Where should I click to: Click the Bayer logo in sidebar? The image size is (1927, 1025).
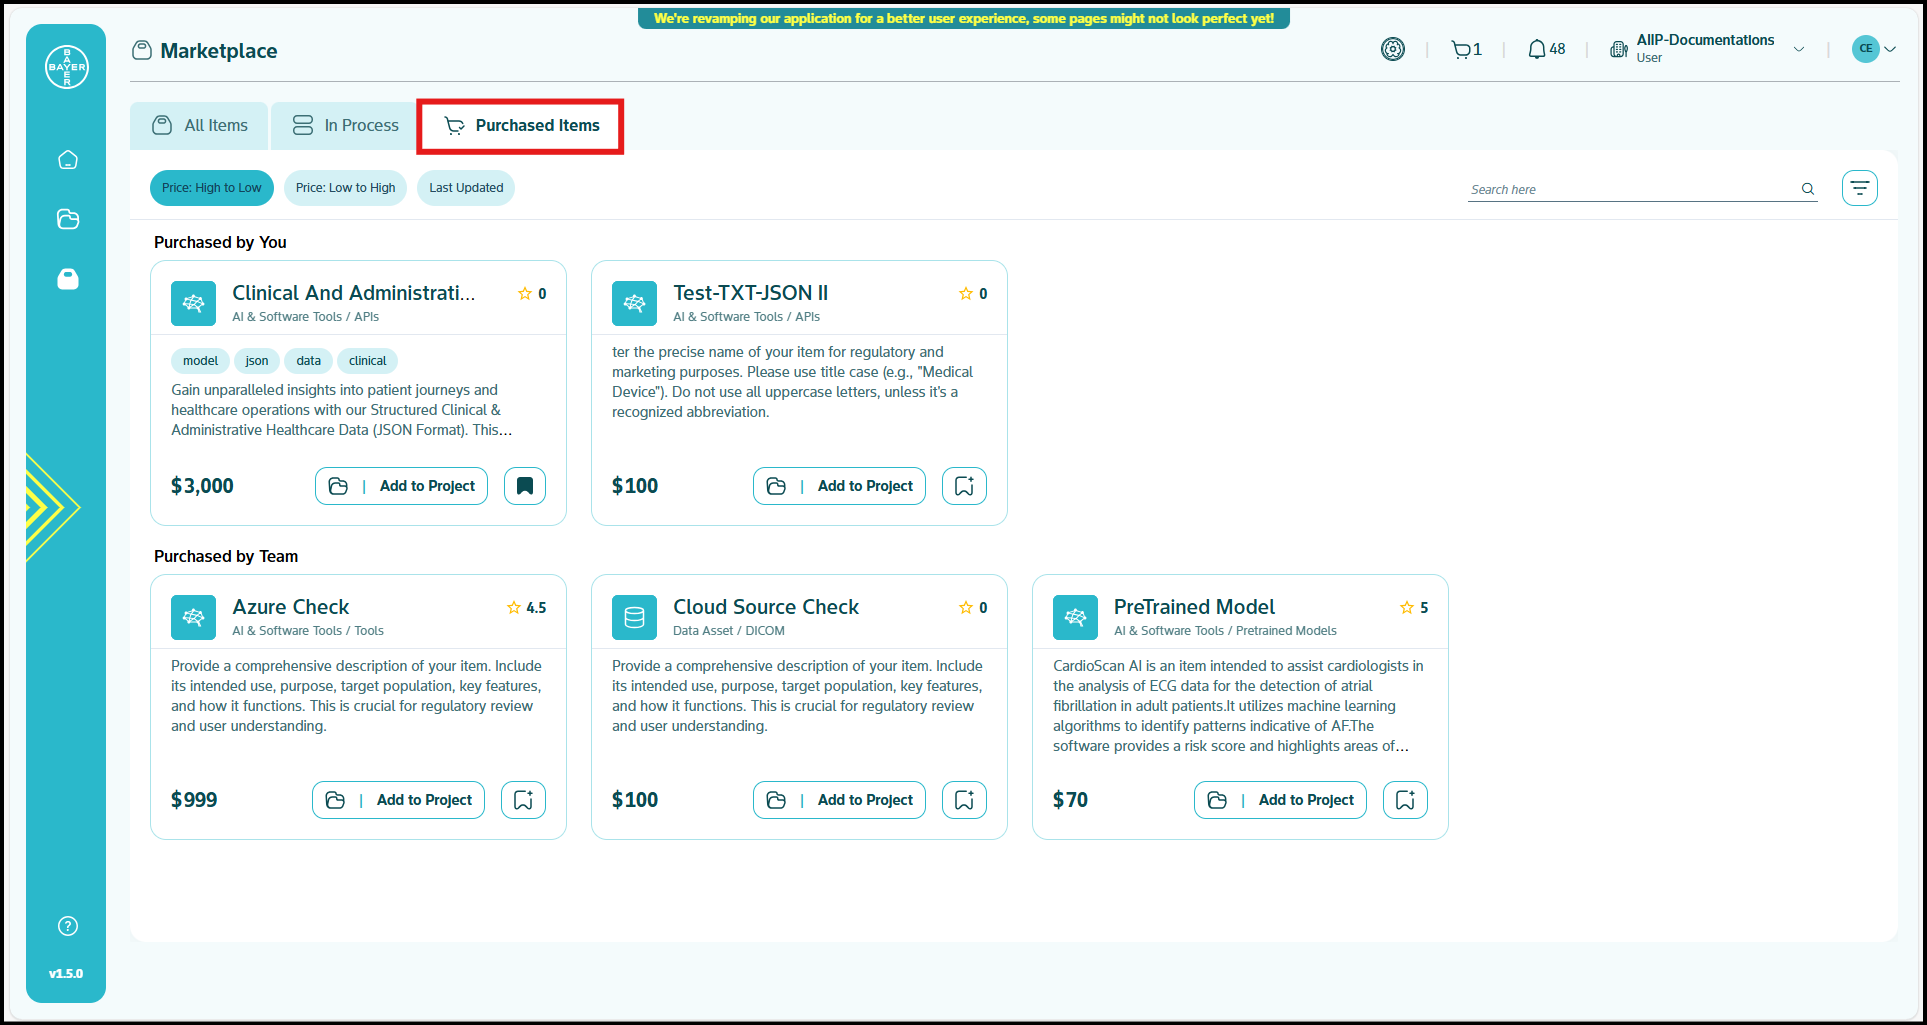tap(67, 67)
